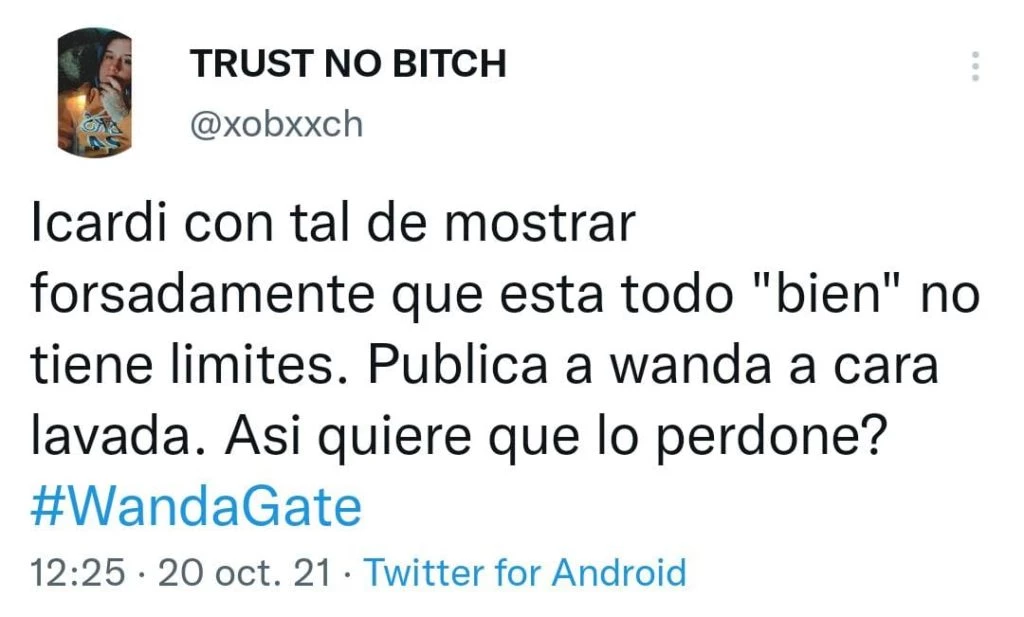This screenshot has height=617, width=1024.
Task: Open the @xobxxch handle profile
Action: (276, 124)
